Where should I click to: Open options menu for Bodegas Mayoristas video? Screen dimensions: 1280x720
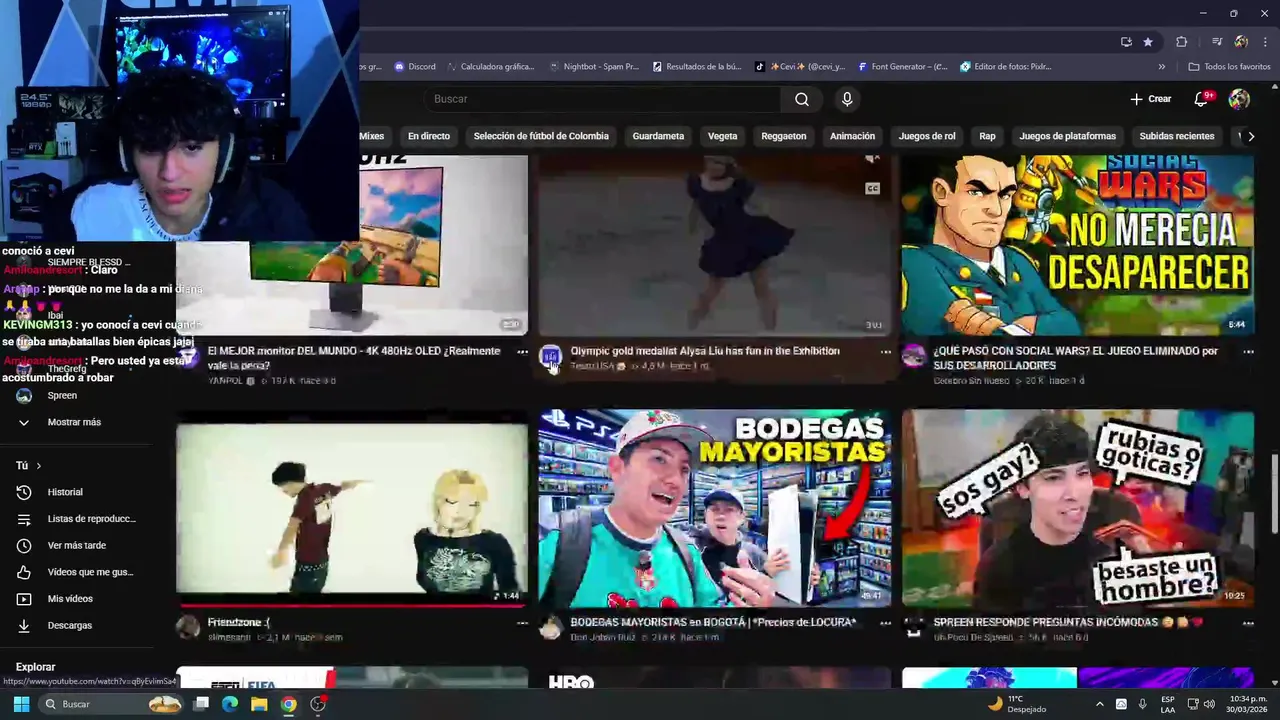click(x=885, y=623)
